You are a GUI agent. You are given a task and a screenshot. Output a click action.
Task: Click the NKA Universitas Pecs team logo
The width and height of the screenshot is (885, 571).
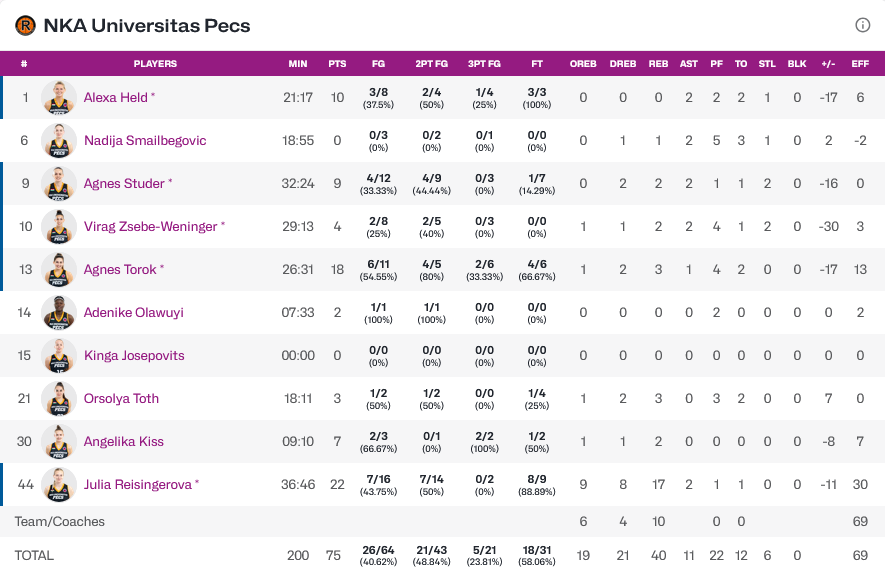pyautogui.click(x=25, y=26)
